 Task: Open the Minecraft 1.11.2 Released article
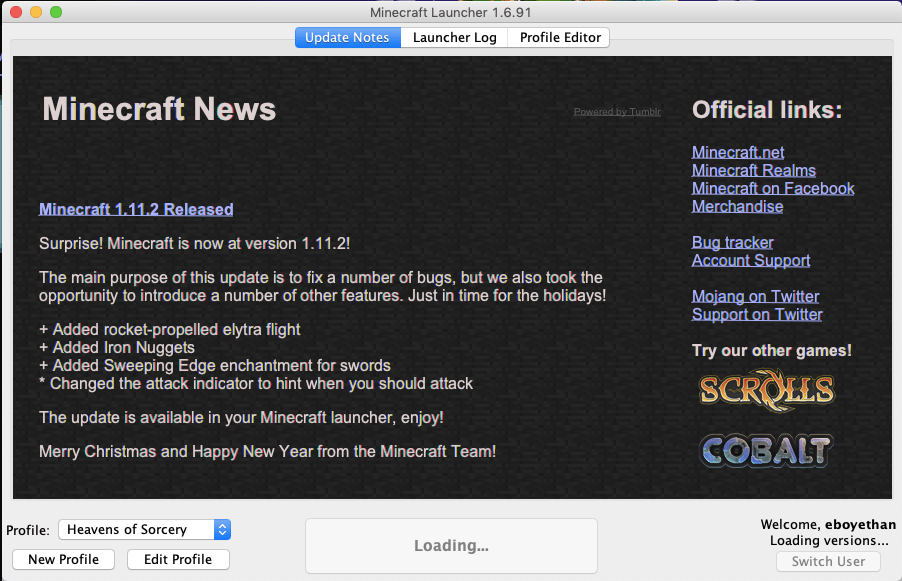(x=135, y=209)
